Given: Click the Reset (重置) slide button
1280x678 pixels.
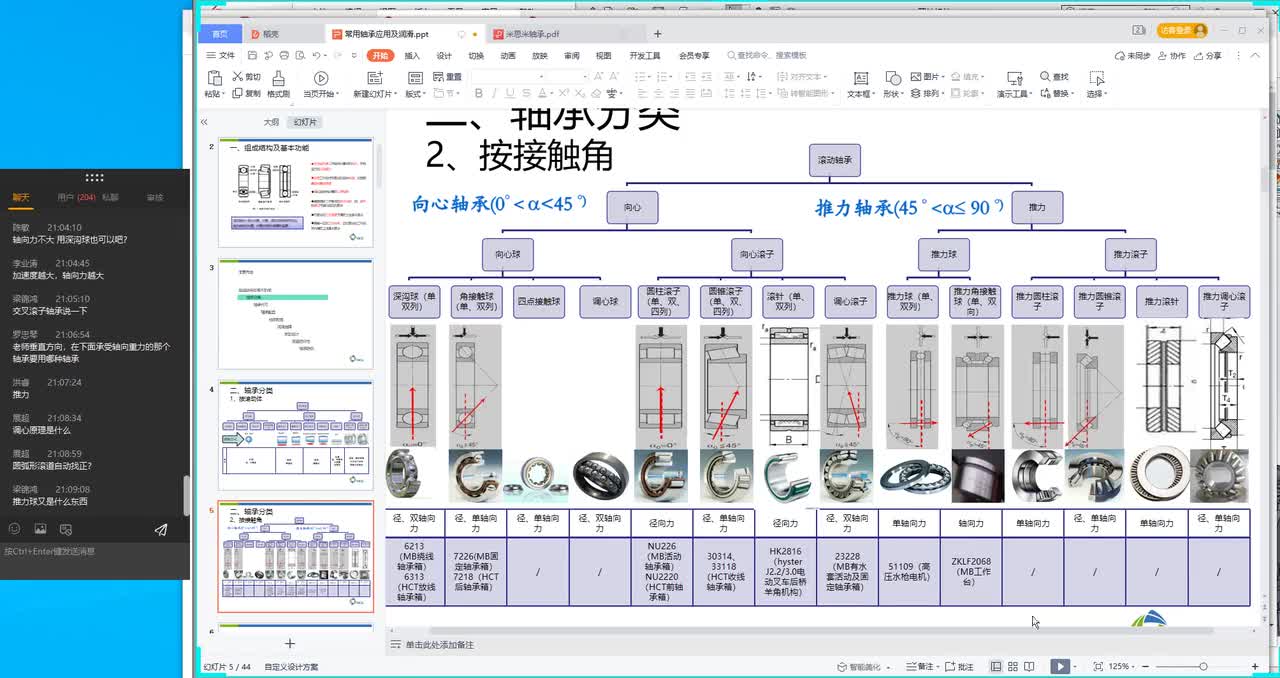Looking at the screenshot, I should [x=448, y=77].
